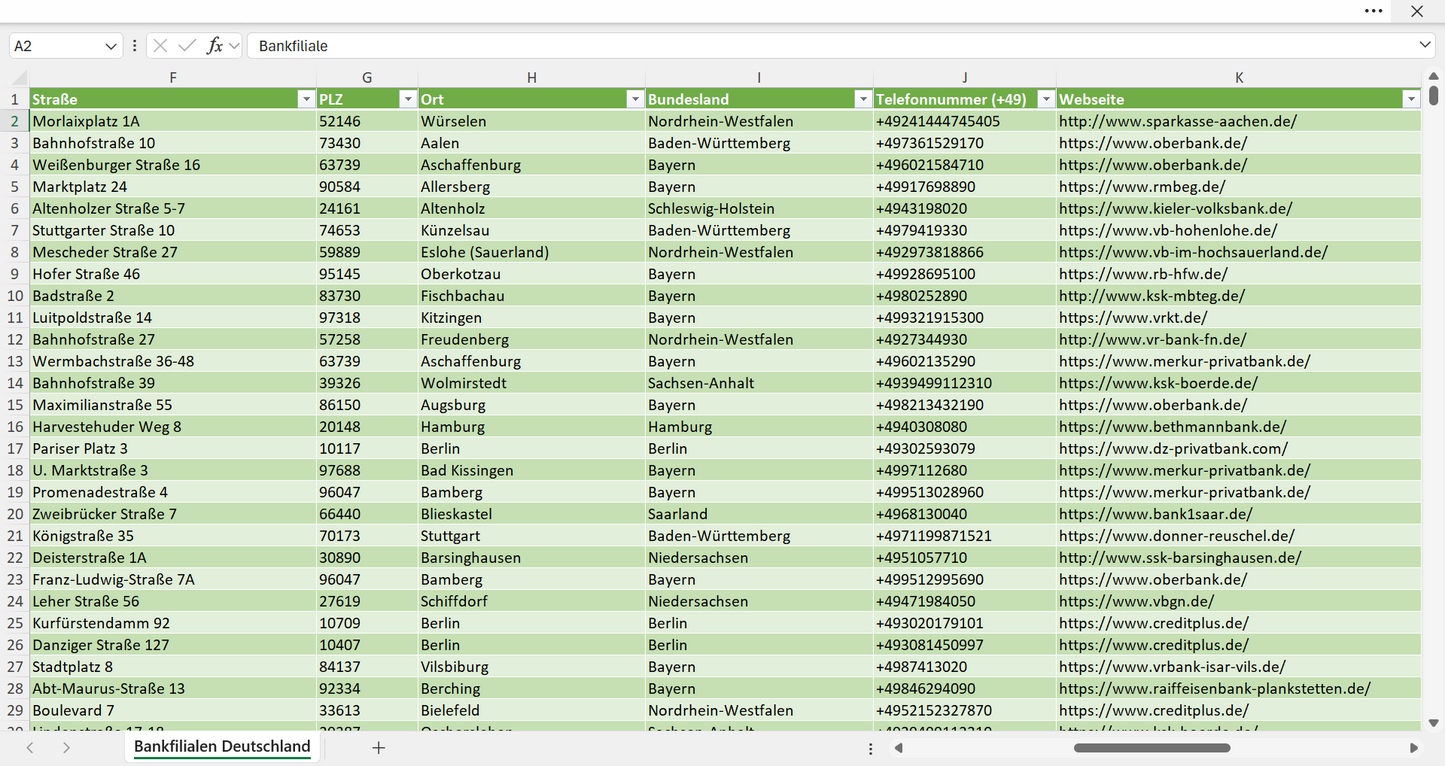The height and width of the screenshot is (766, 1445).
Task: Select the cell Harvestehuder Weg 8
Action: [173, 427]
